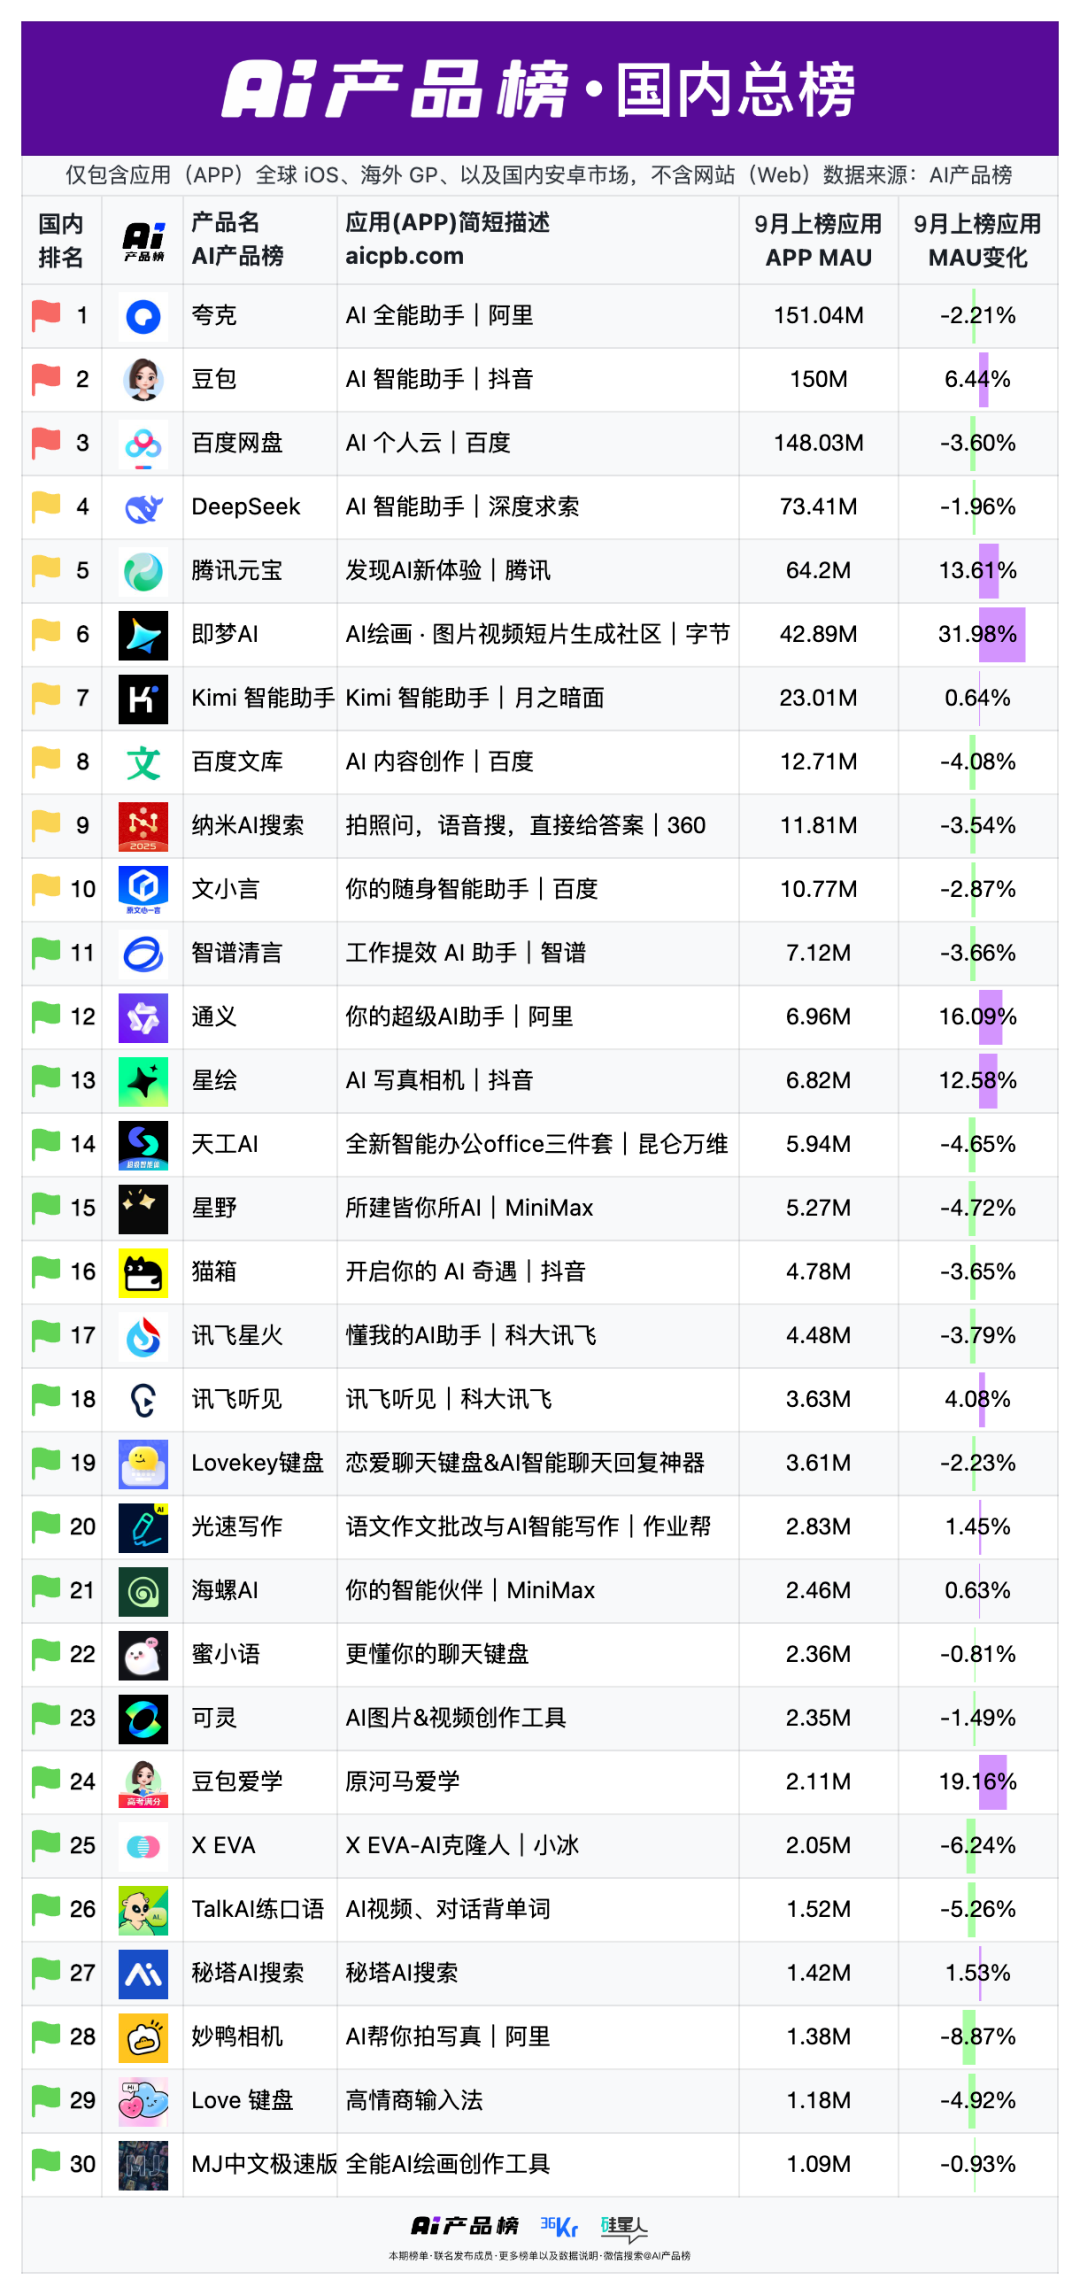
Task: Click the 夸克 app icon
Action: pyautogui.click(x=143, y=316)
